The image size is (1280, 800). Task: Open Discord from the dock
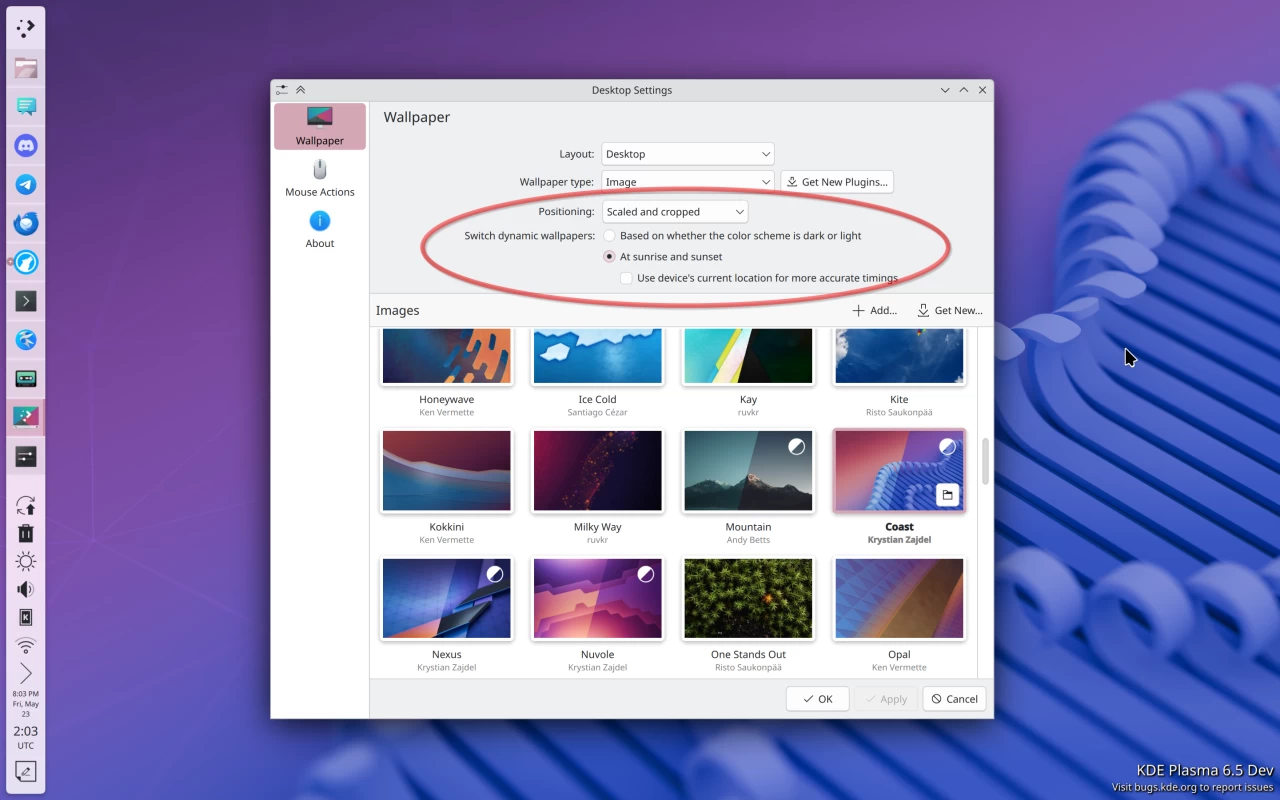pos(25,145)
